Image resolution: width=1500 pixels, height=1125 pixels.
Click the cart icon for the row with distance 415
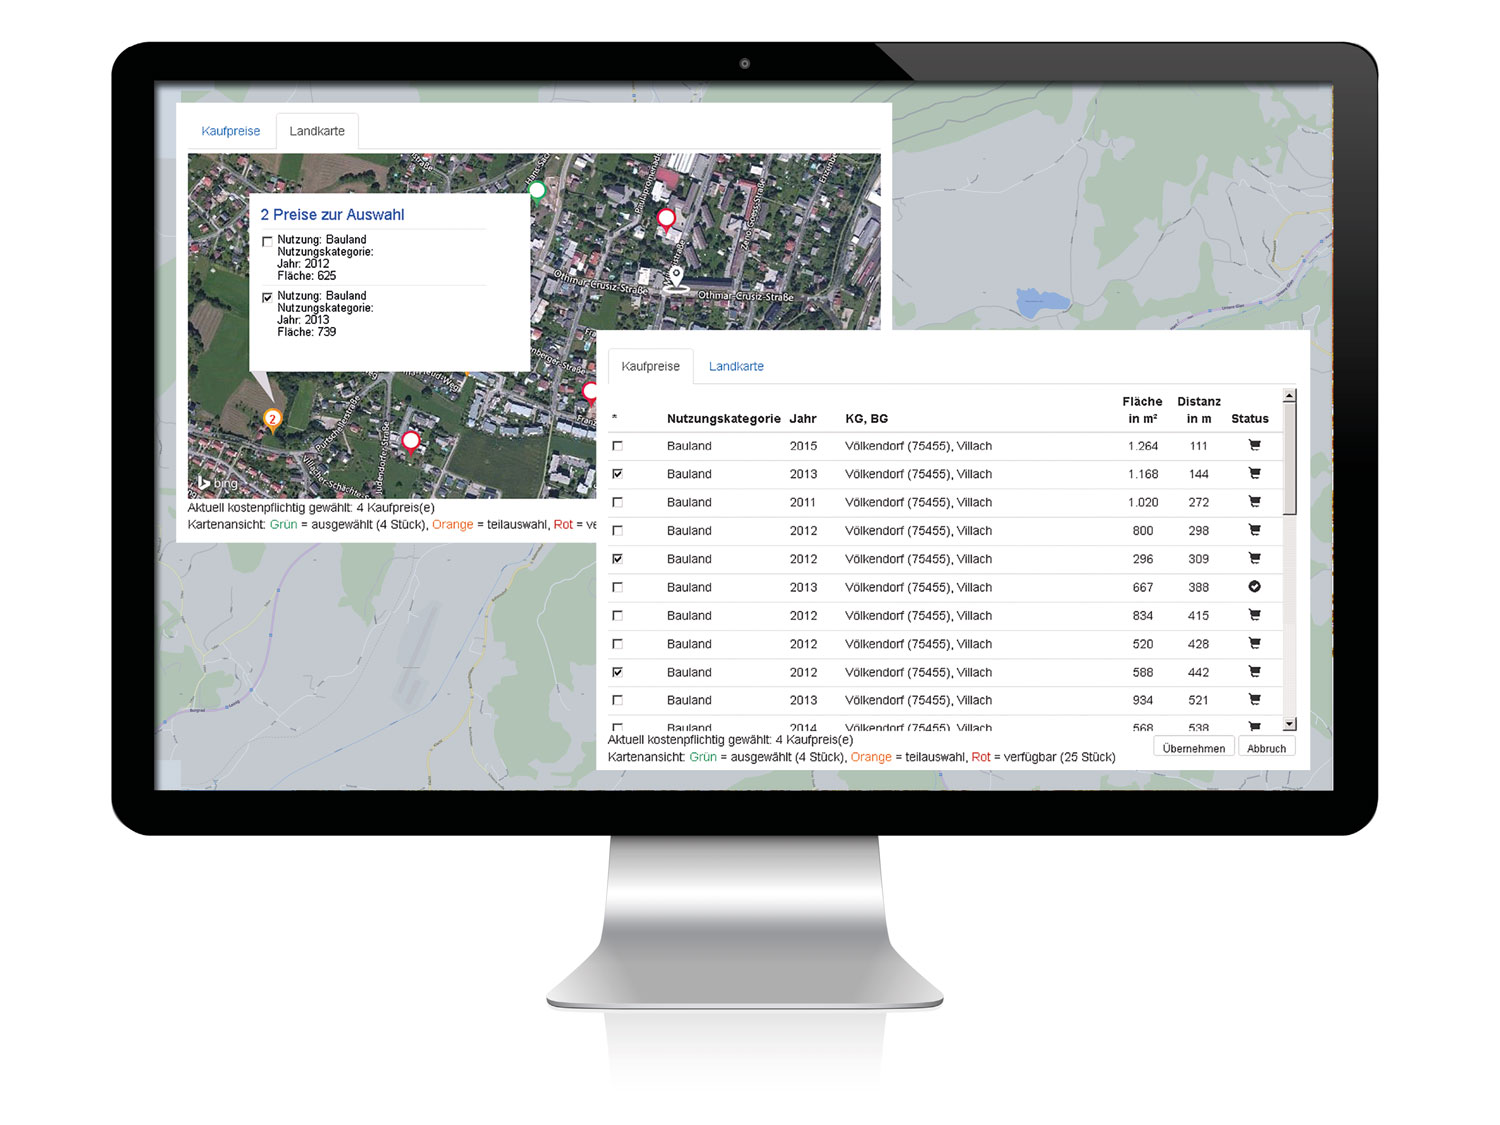pos(1254,615)
